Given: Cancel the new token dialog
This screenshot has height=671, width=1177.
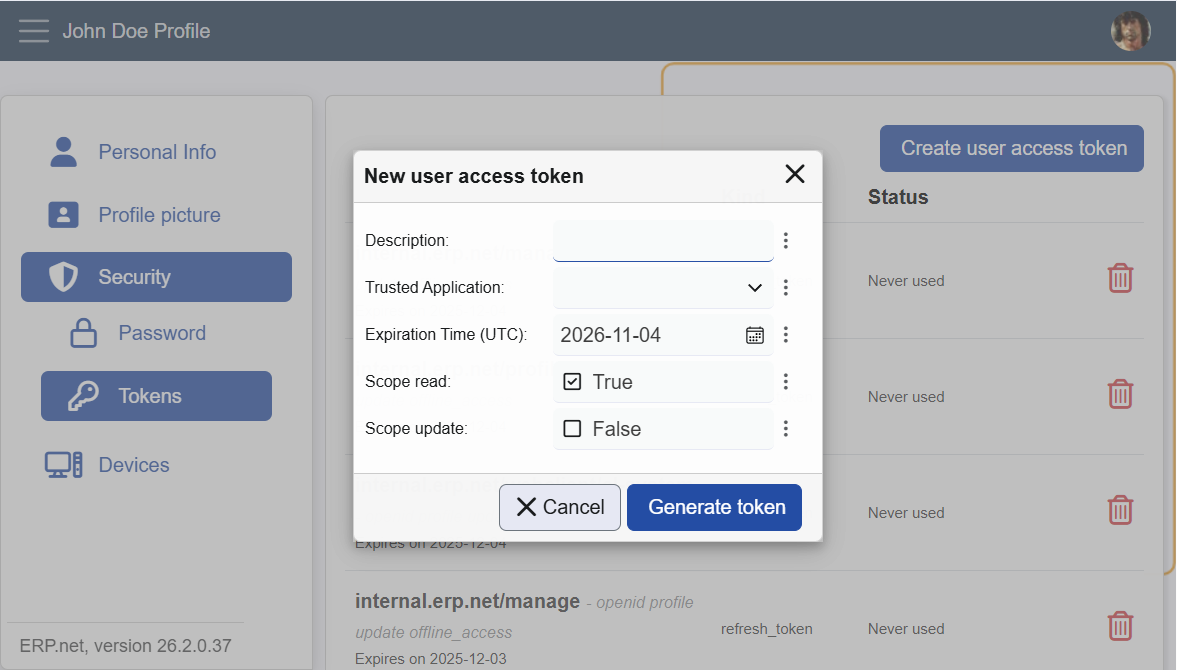Looking at the screenshot, I should (x=559, y=507).
